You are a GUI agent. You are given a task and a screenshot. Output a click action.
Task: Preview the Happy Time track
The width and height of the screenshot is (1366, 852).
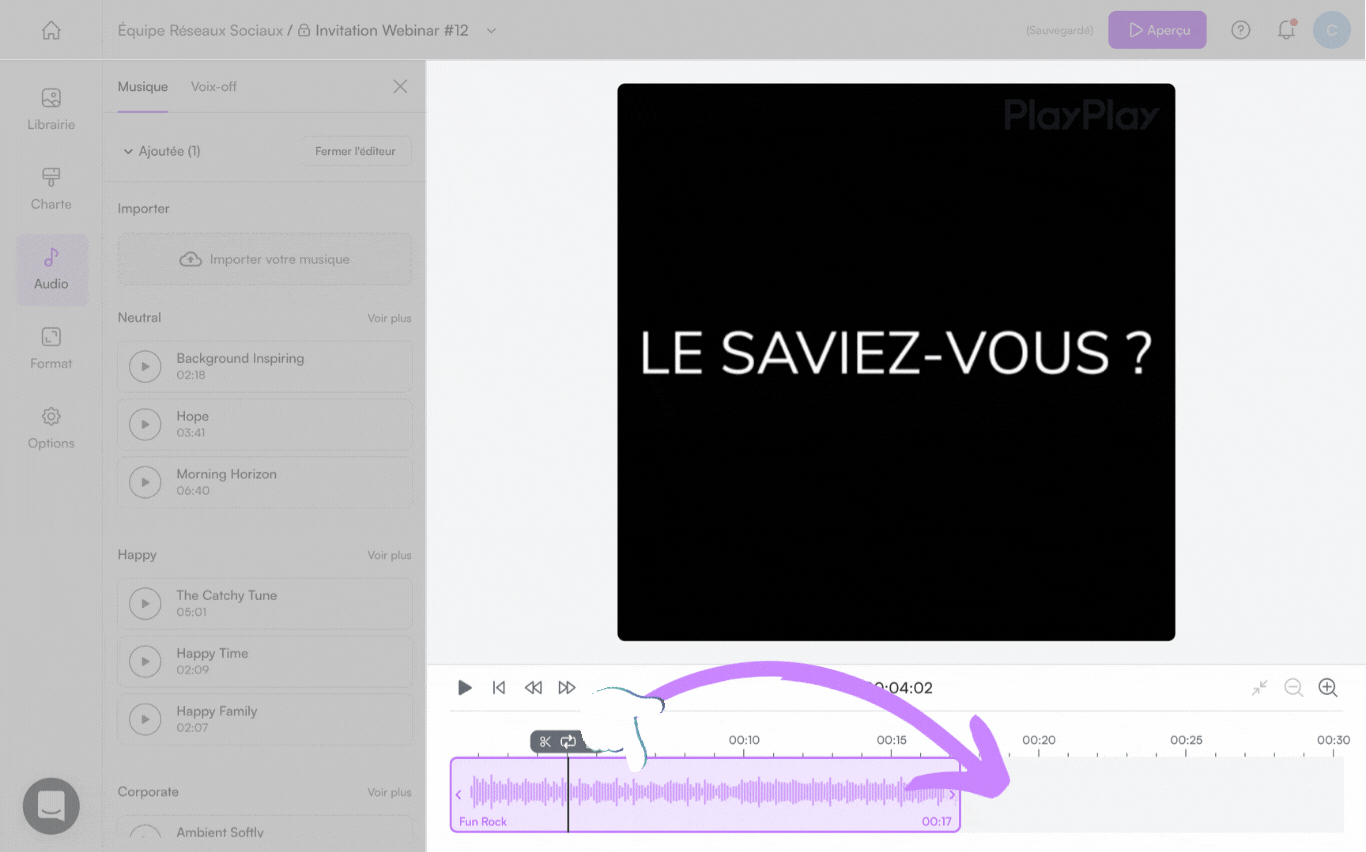pos(145,662)
